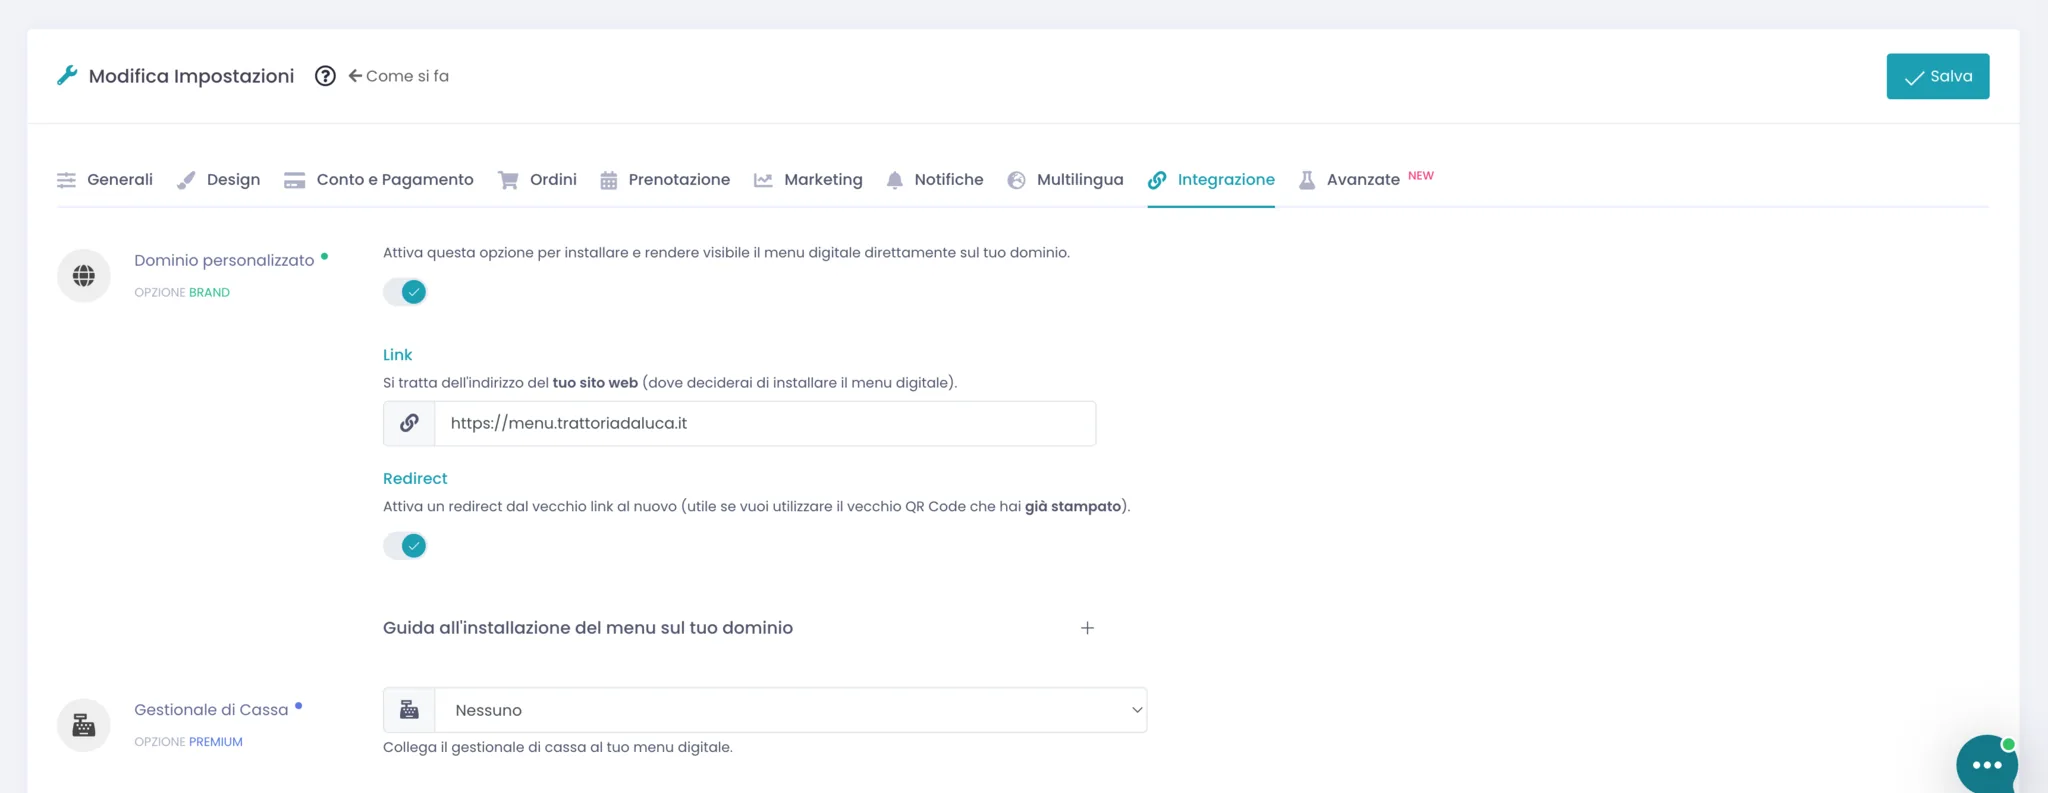
Task: Click the OPZIONE BRAND label
Action: [182, 292]
